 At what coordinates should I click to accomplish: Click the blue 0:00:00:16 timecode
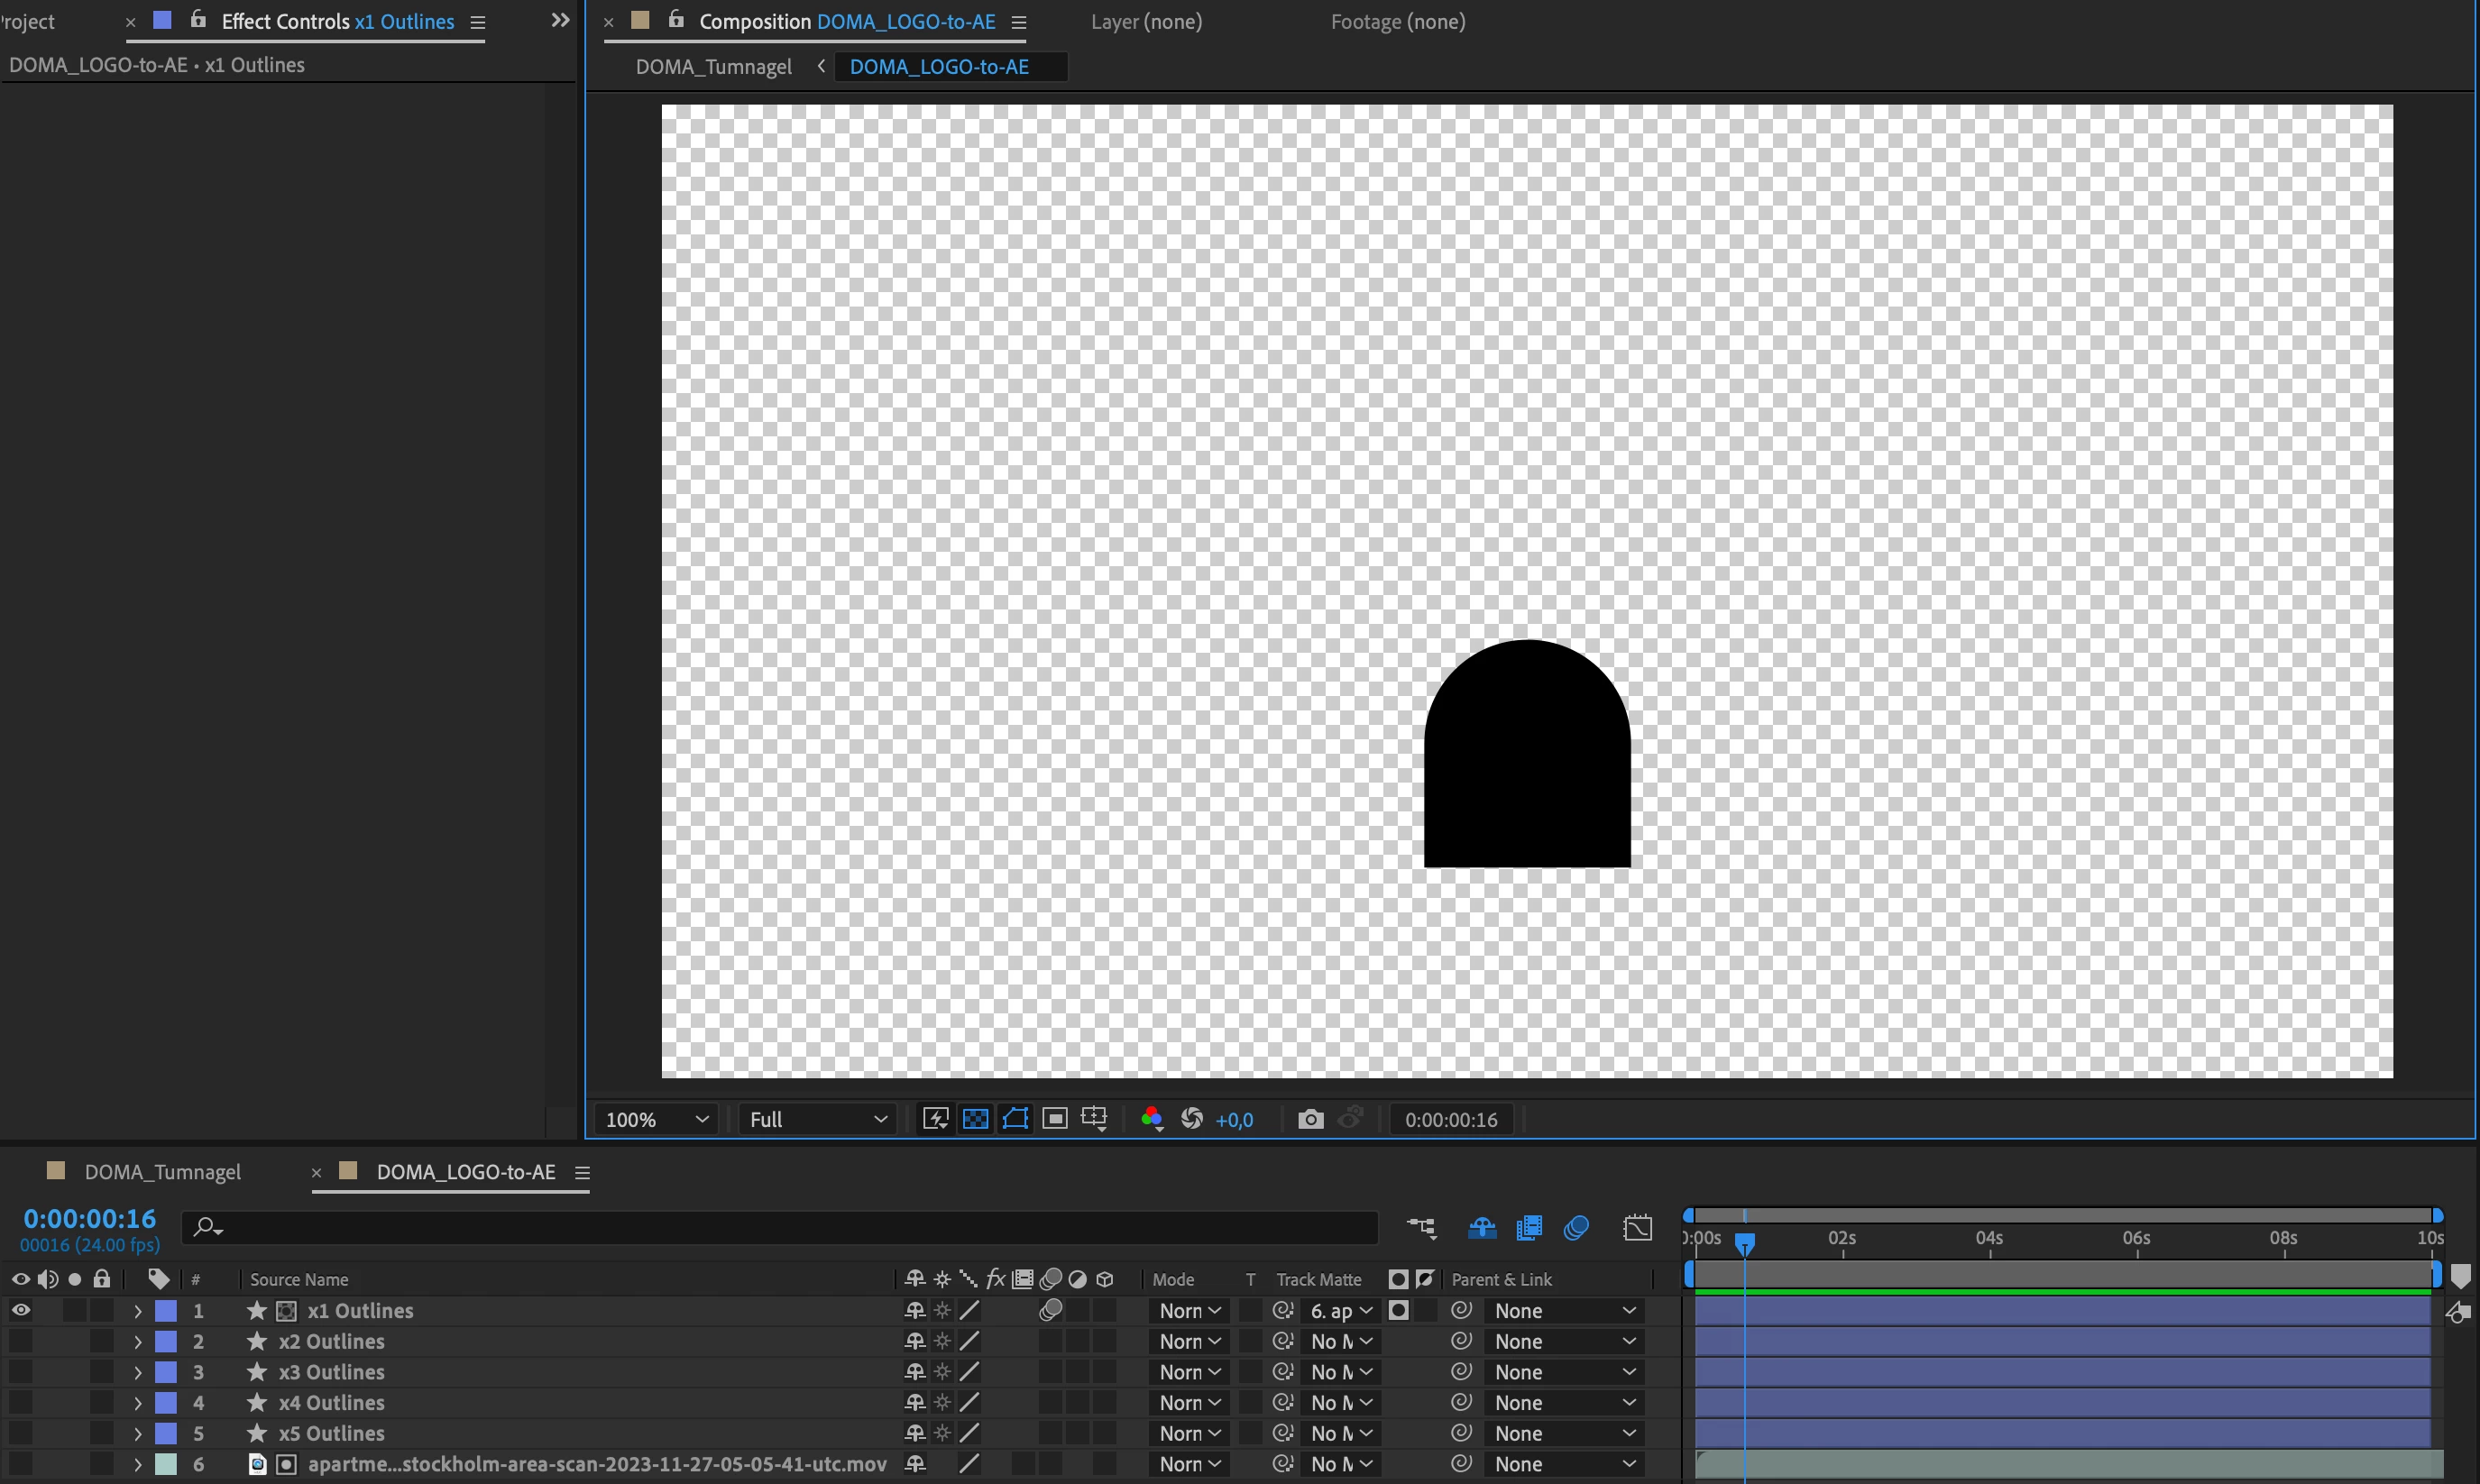tap(90, 1218)
